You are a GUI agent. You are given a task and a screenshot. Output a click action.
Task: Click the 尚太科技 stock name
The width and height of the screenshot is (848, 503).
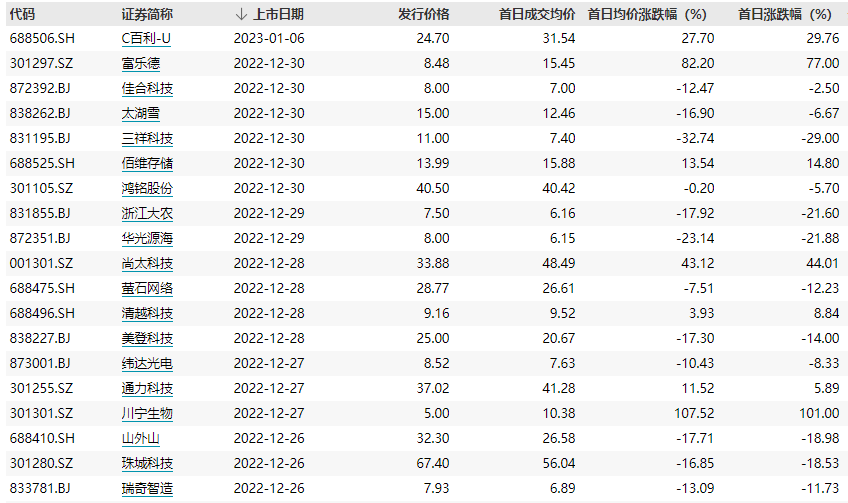click(x=146, y=264)
